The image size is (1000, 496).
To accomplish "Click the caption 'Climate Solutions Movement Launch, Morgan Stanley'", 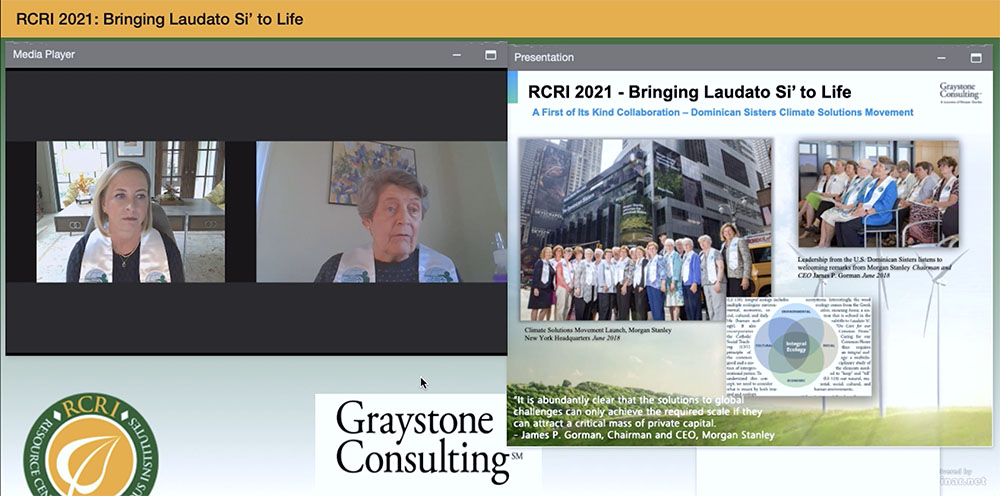I will (598, 330).
